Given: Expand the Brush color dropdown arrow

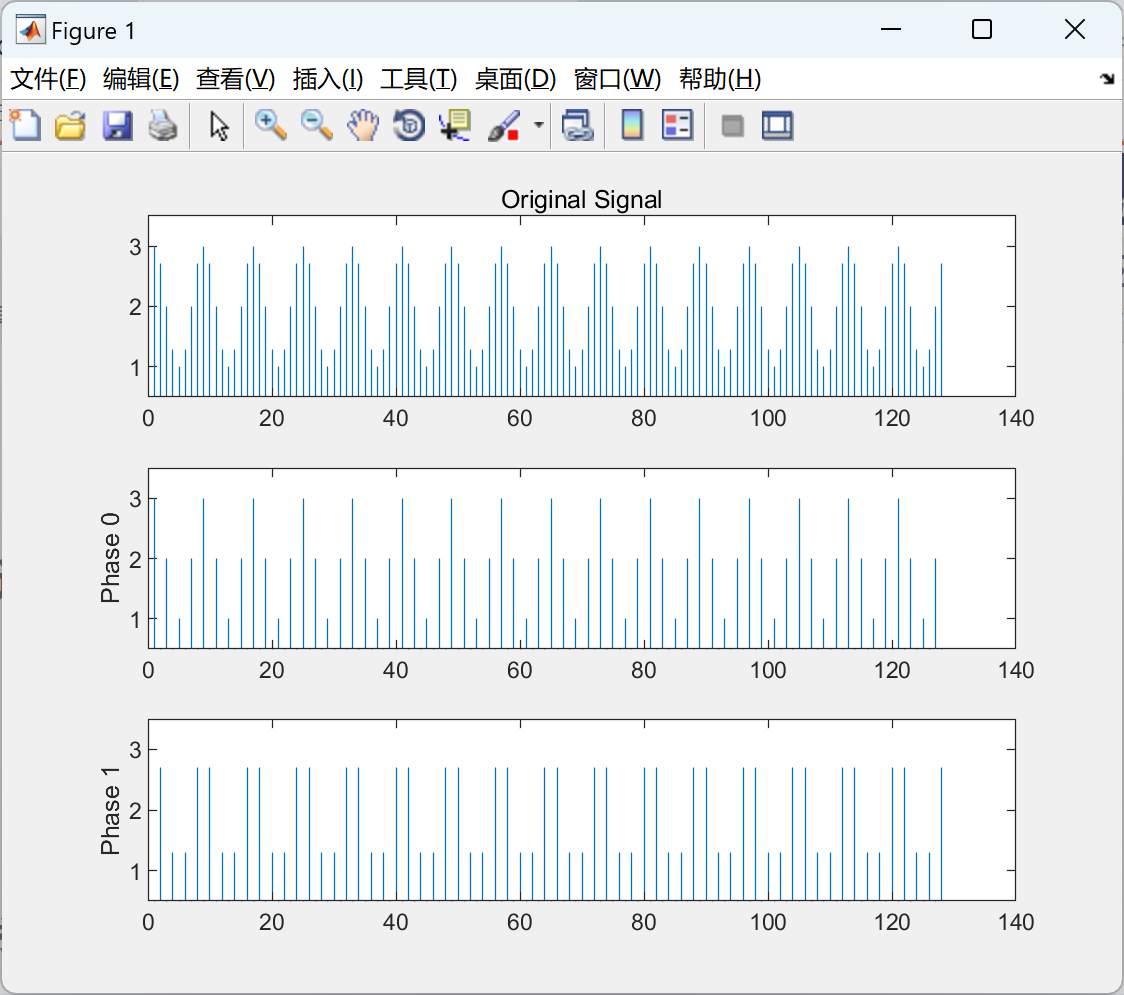Looking at the screenshot, I should pyautogui.click(x=539, y=125).
